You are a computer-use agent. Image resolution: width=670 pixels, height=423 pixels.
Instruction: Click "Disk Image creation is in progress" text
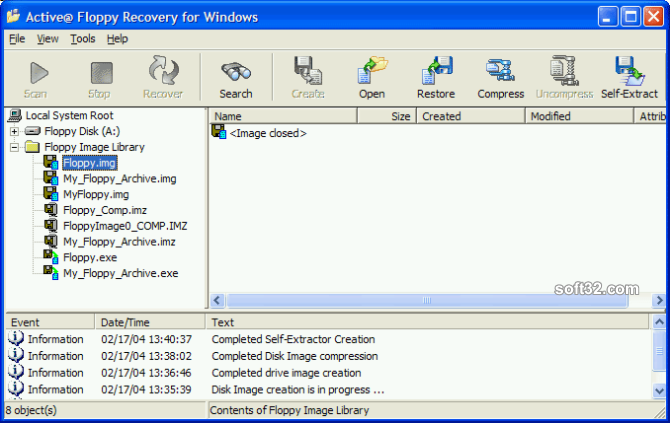pyautogui.click(x=291, y=390)
